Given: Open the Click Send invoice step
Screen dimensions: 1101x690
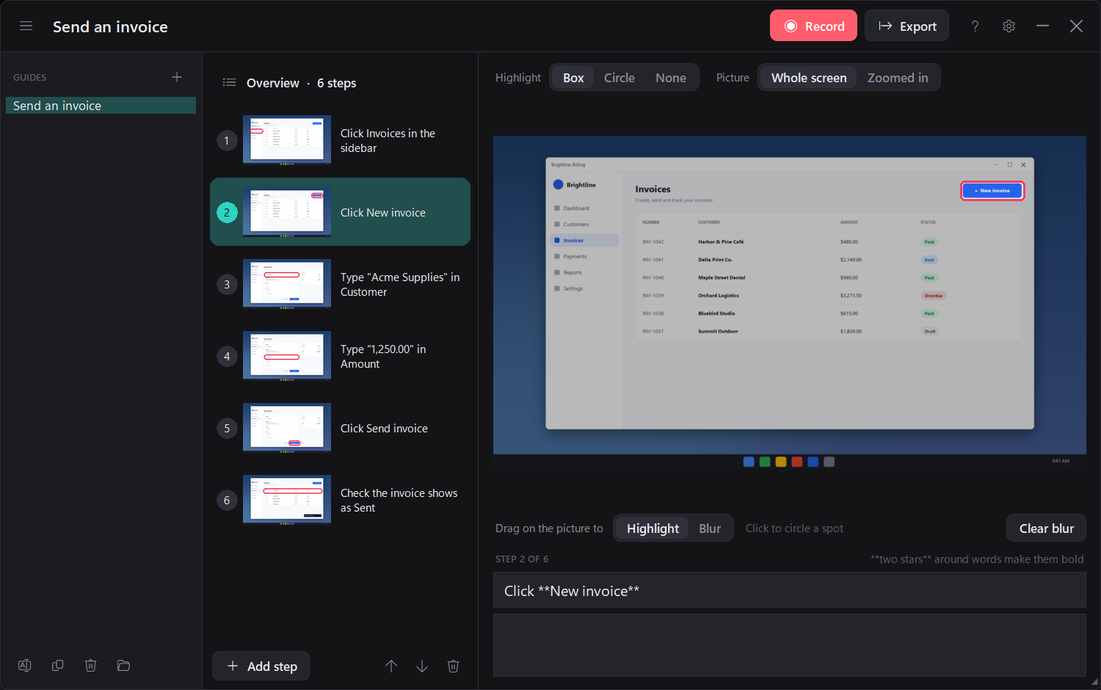Looking at the screenshot, I should [x=341, y=428].
